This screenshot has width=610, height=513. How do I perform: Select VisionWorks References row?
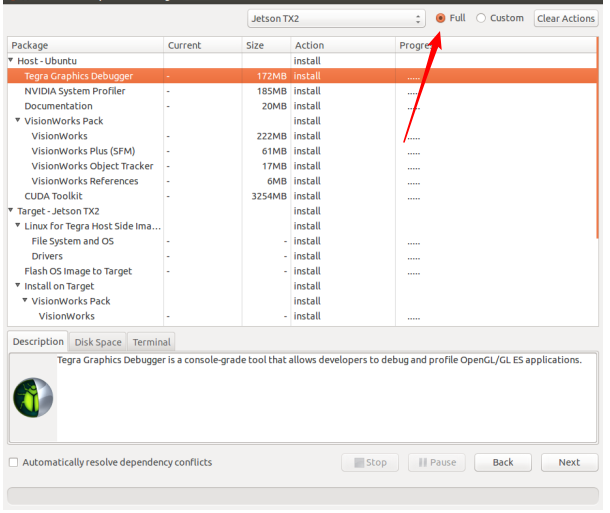coord(302,181)
